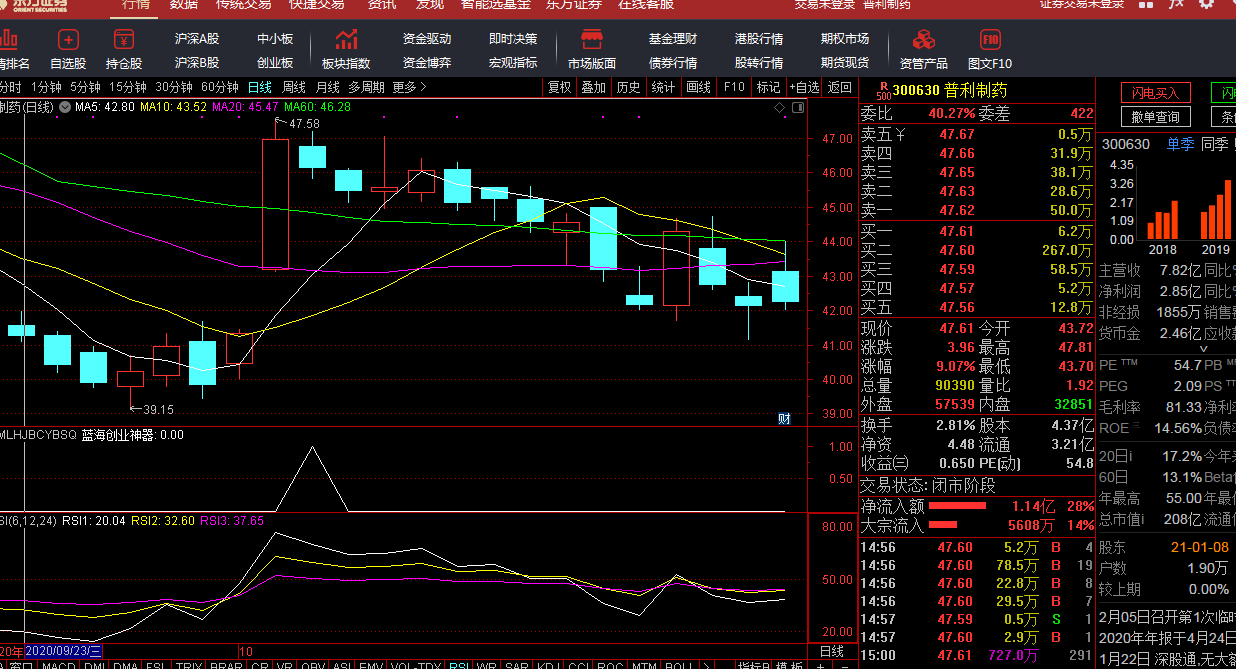
Task: Open 传统交易 menu in top bar
Action: (243, 4)
